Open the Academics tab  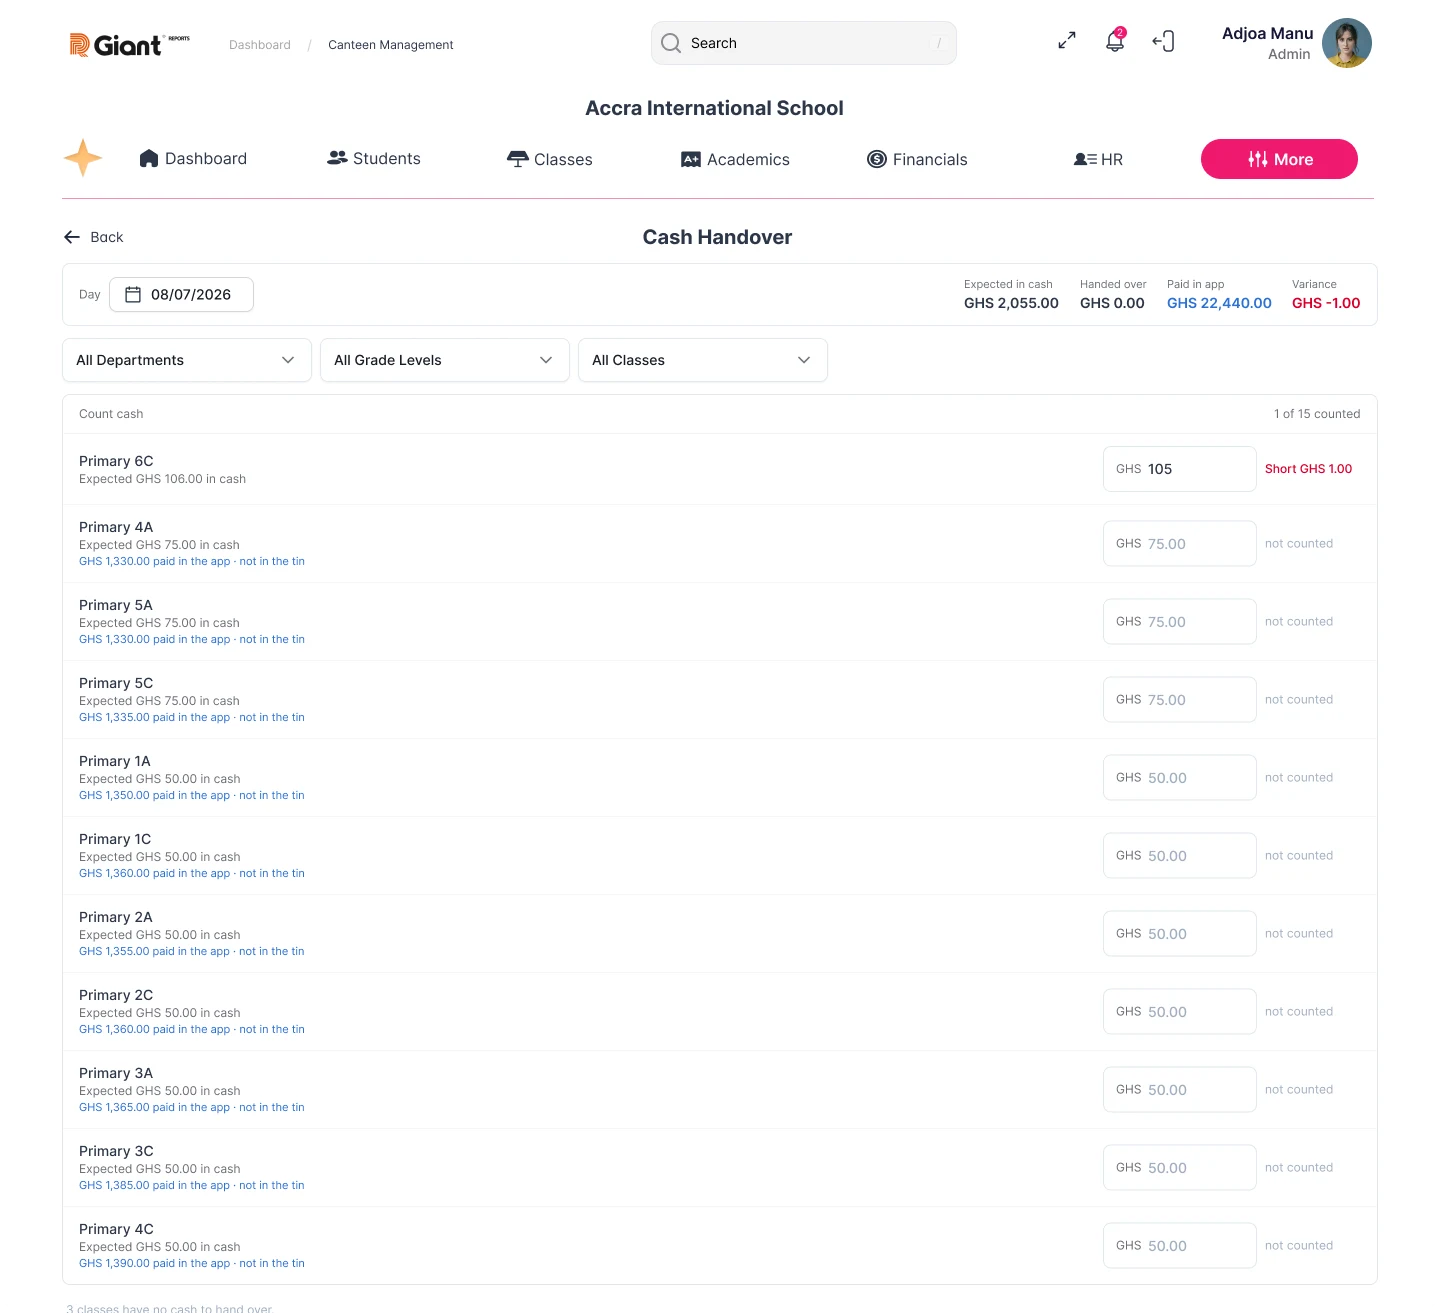735,159
